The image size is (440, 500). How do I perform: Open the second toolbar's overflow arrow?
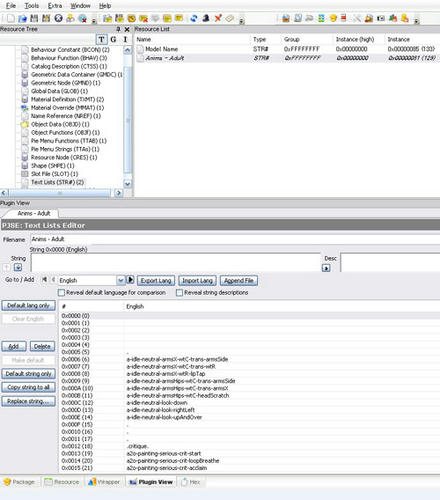(x=242, y=21)
